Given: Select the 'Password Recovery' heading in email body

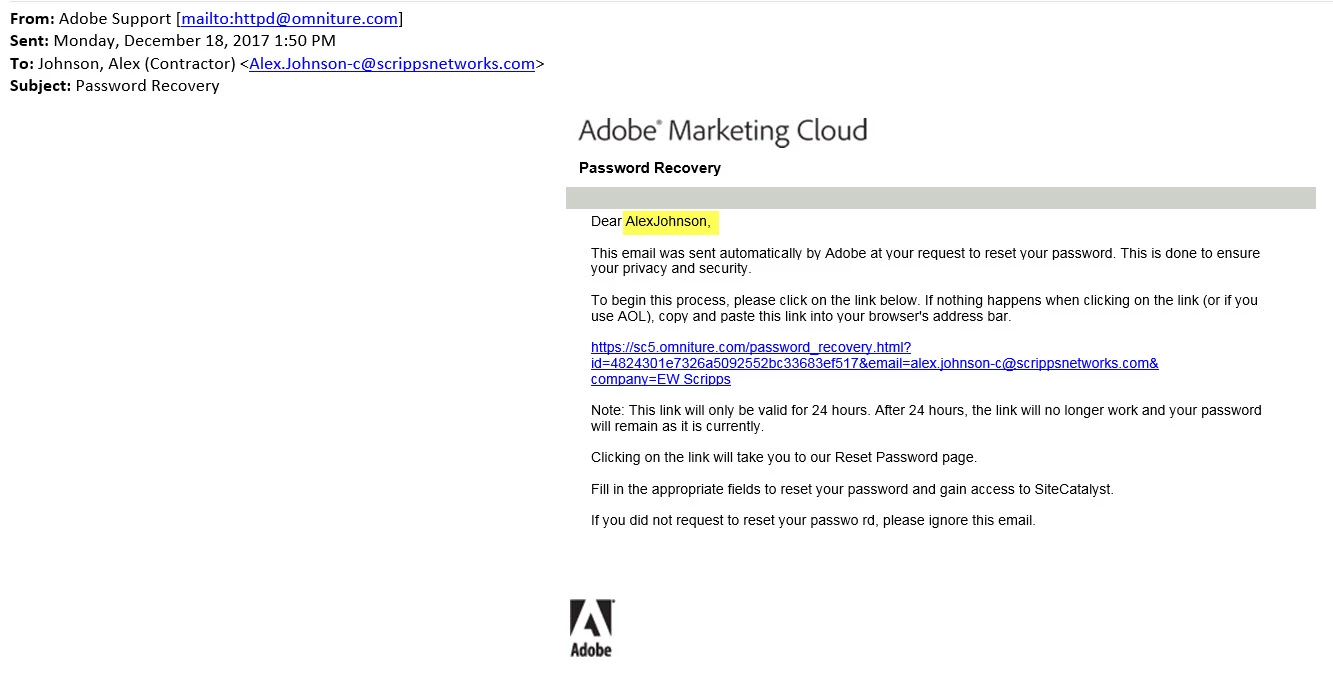Looking at the screenshot, I should tap(650, 168).
